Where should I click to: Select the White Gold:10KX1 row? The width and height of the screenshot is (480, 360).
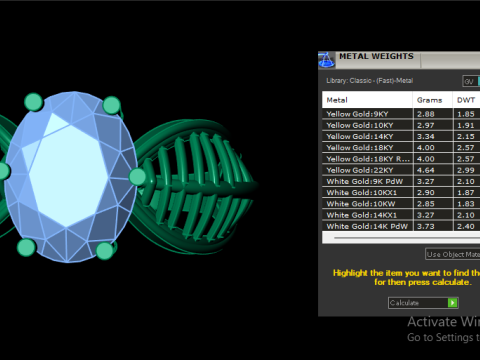point(401,192)
